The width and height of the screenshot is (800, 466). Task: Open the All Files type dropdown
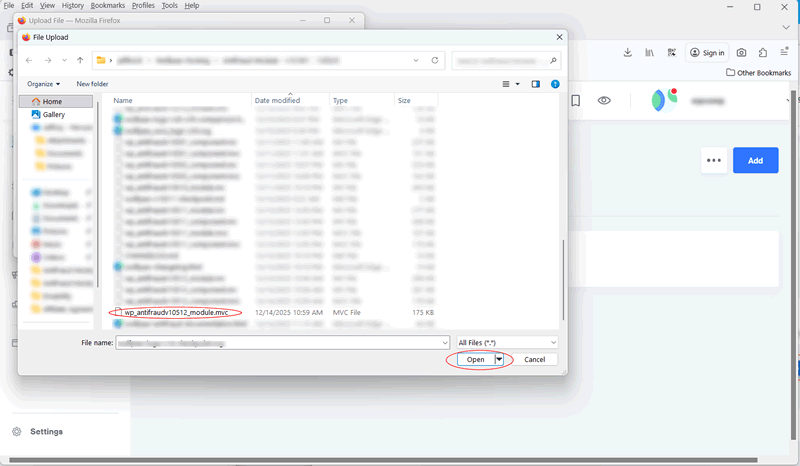coord(506,342)
